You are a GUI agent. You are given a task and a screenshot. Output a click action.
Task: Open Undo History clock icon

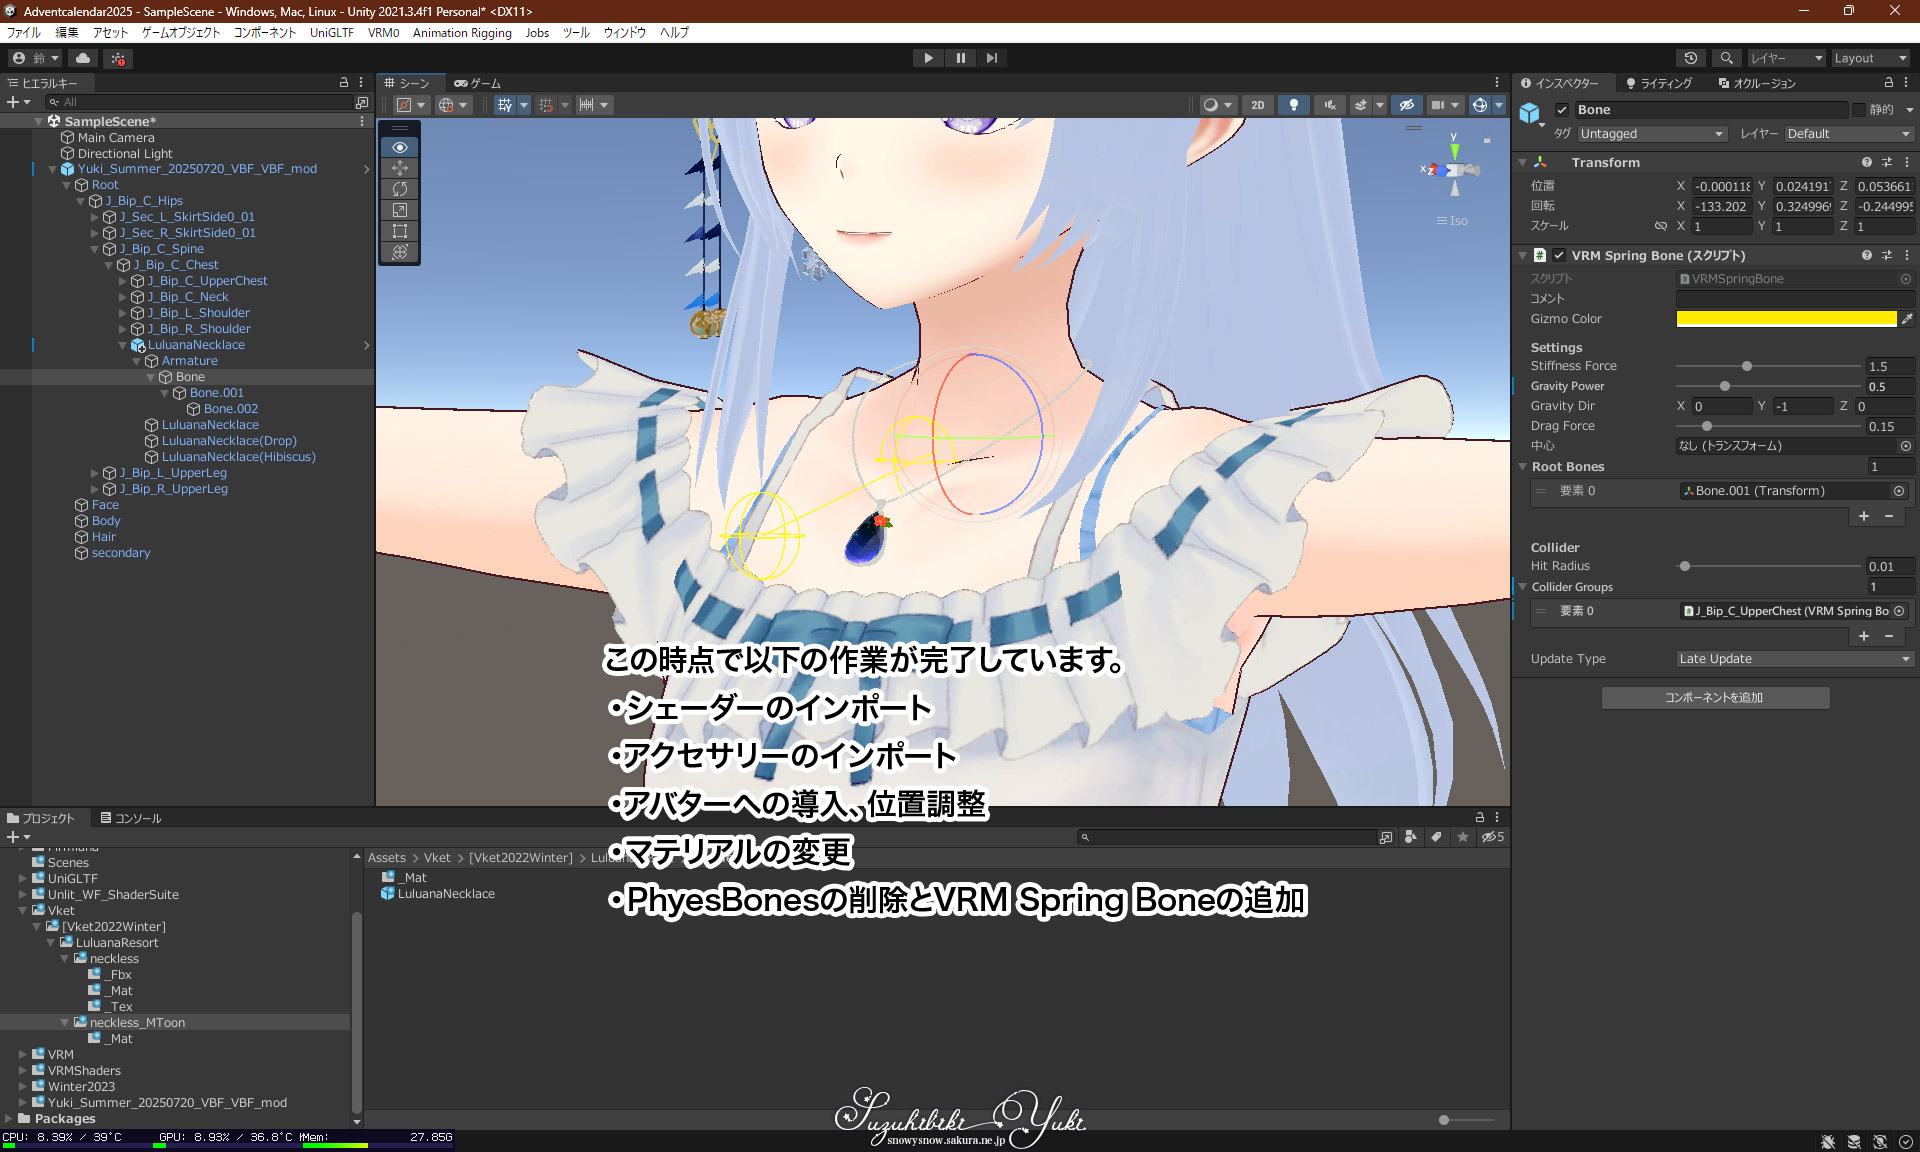pyautogui.click(x=1691, y=58)
